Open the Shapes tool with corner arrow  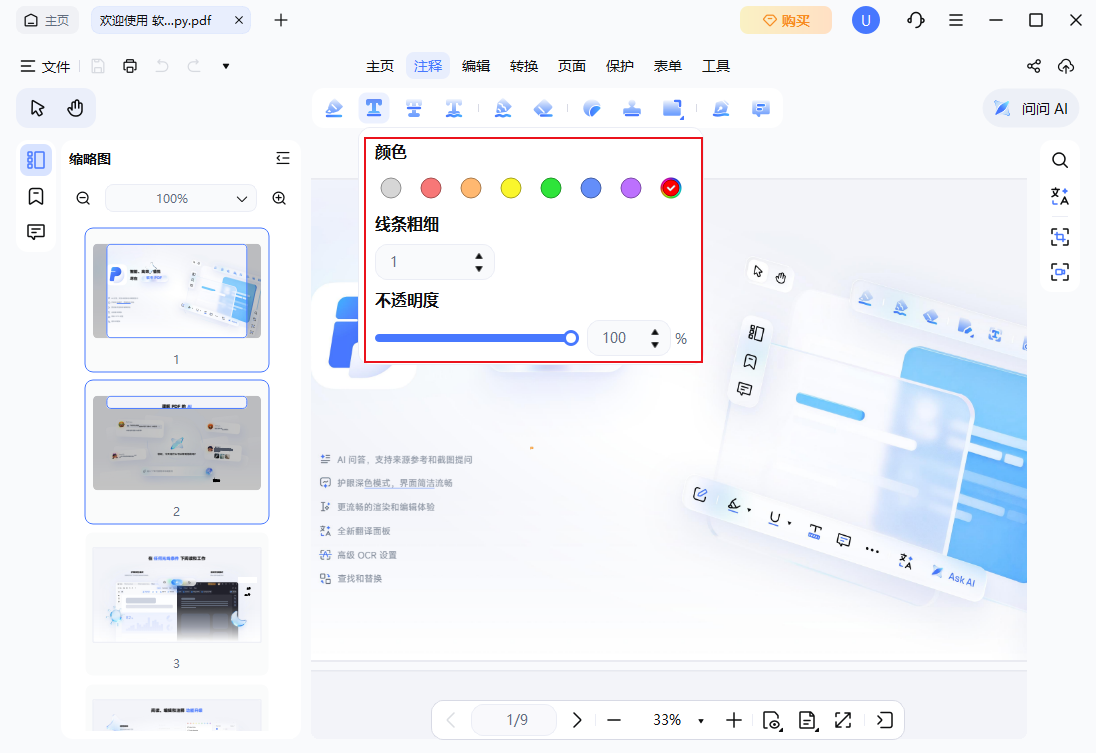pyautogui.click(x=672, y=108)
